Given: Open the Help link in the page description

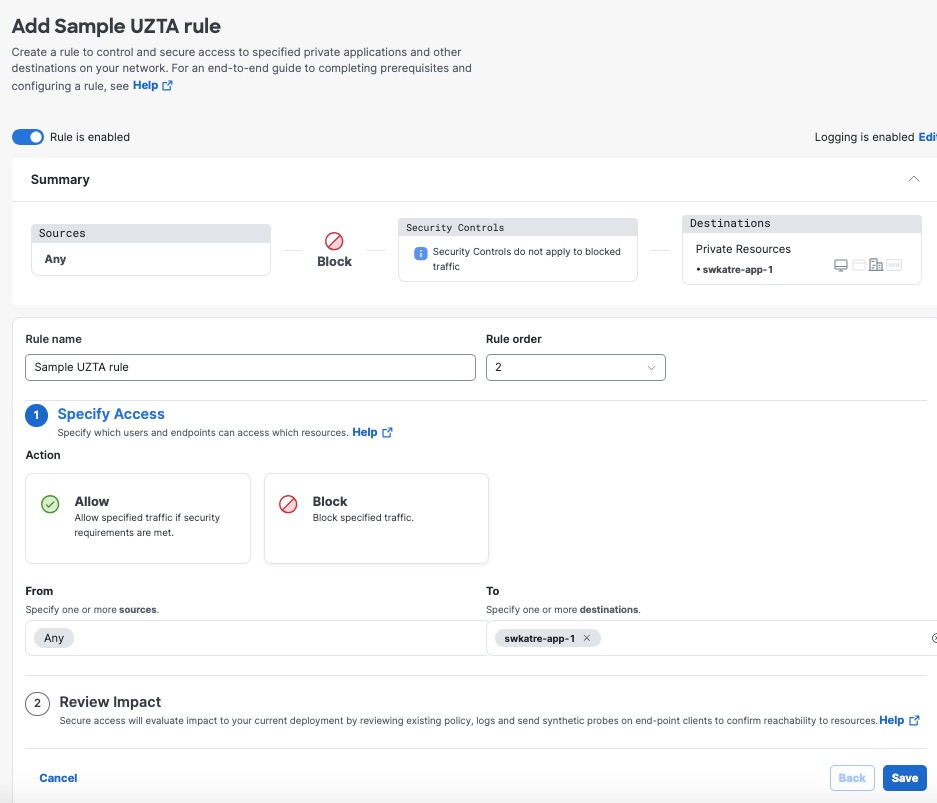Looking at the screenshot, I should tap(152, 86).
